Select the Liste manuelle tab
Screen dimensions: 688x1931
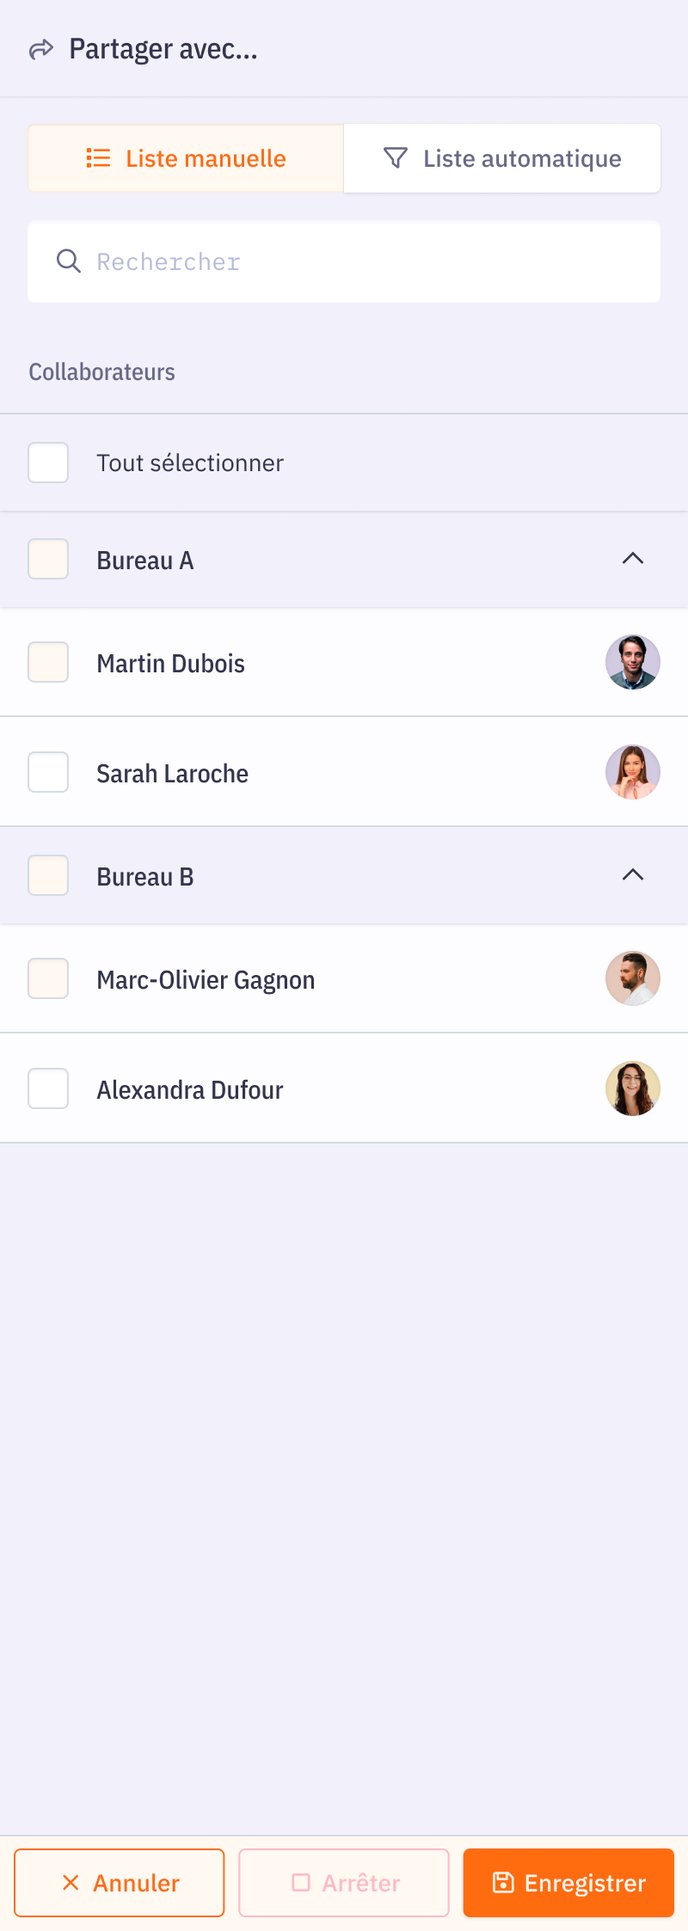tap(186, 158)
